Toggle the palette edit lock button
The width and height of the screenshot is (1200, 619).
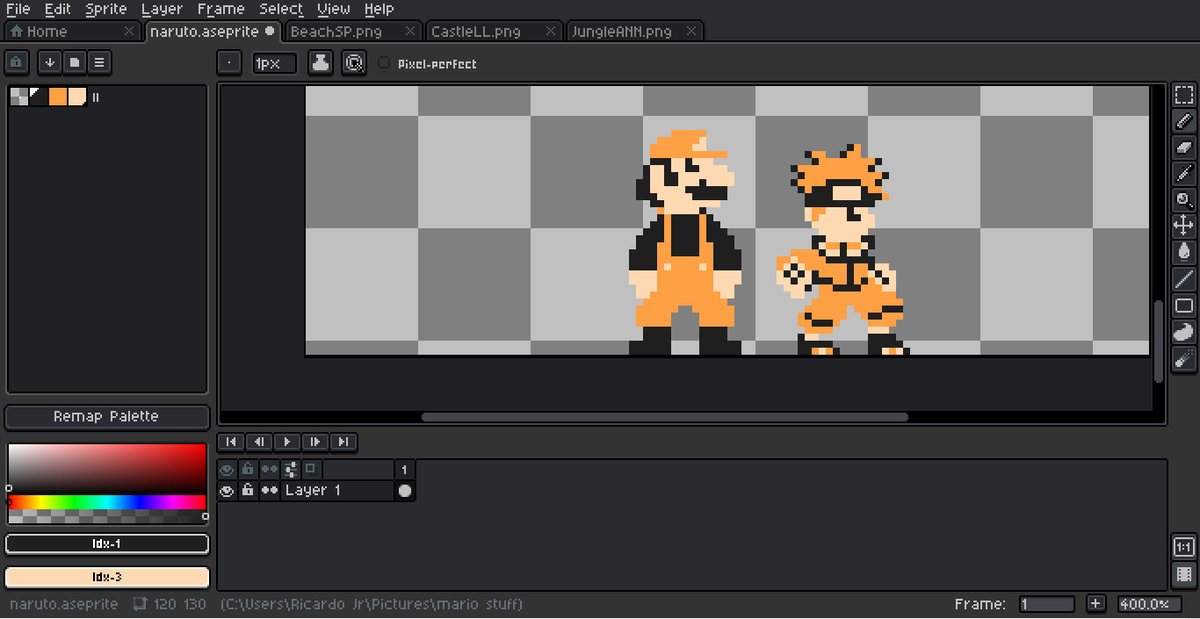17,63
